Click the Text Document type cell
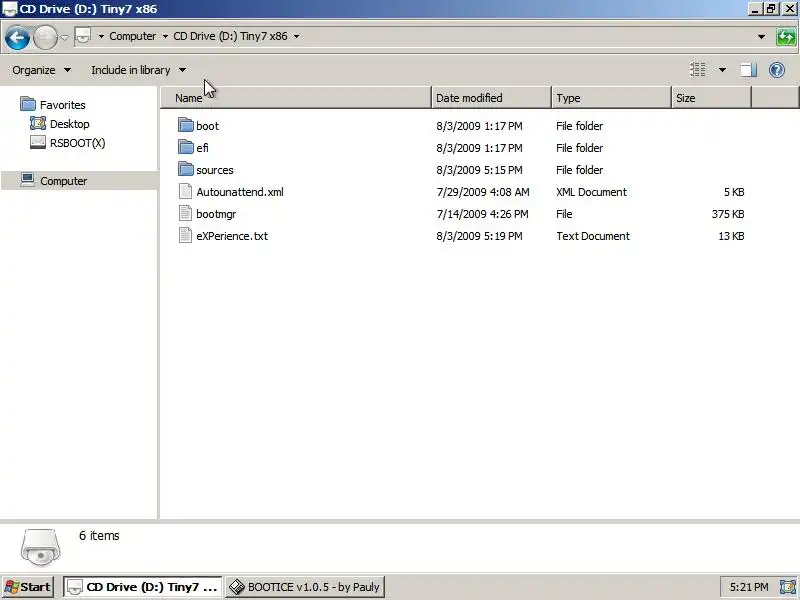 pos(593,236)
